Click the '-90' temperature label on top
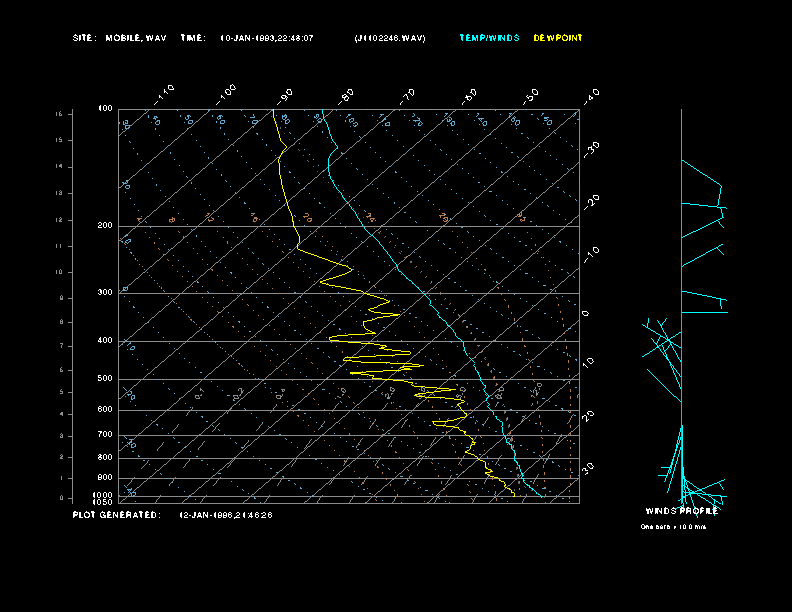Viewport: 792px width, 612px height. pos(286,95)
